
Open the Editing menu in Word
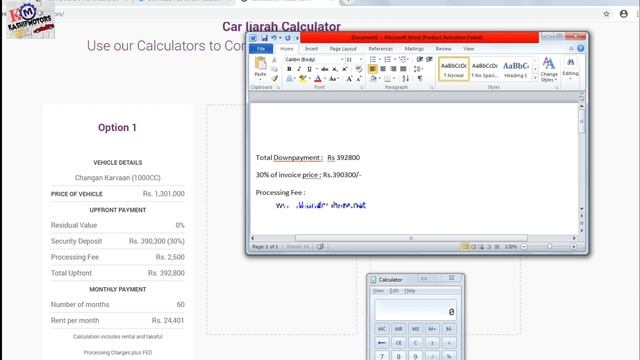coord(570,68)
